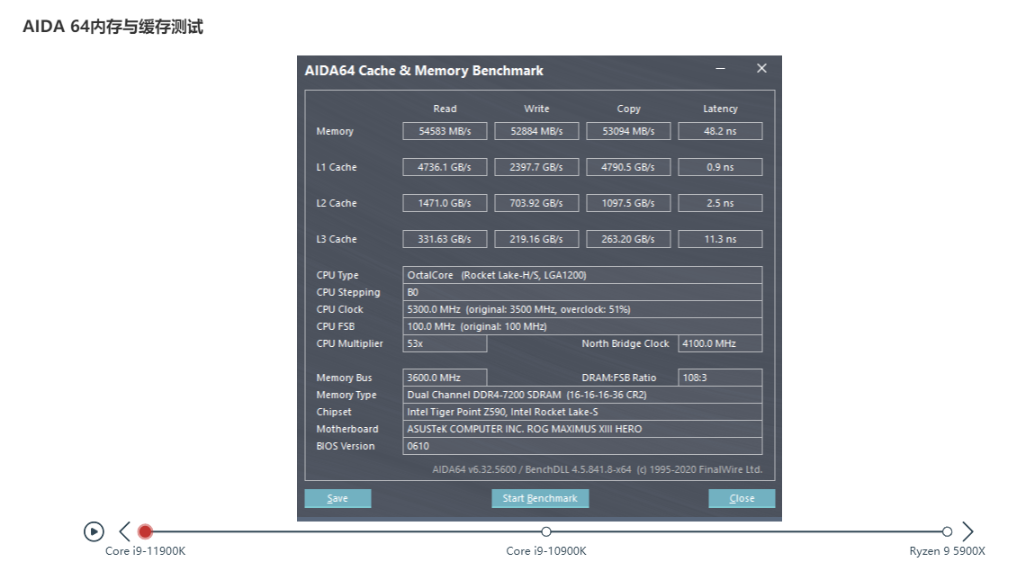Click the L1 Cache Latency value 0.9 ns
Image resolution: width=1016 pixels, height=581 pixels.
coord(720,167)
